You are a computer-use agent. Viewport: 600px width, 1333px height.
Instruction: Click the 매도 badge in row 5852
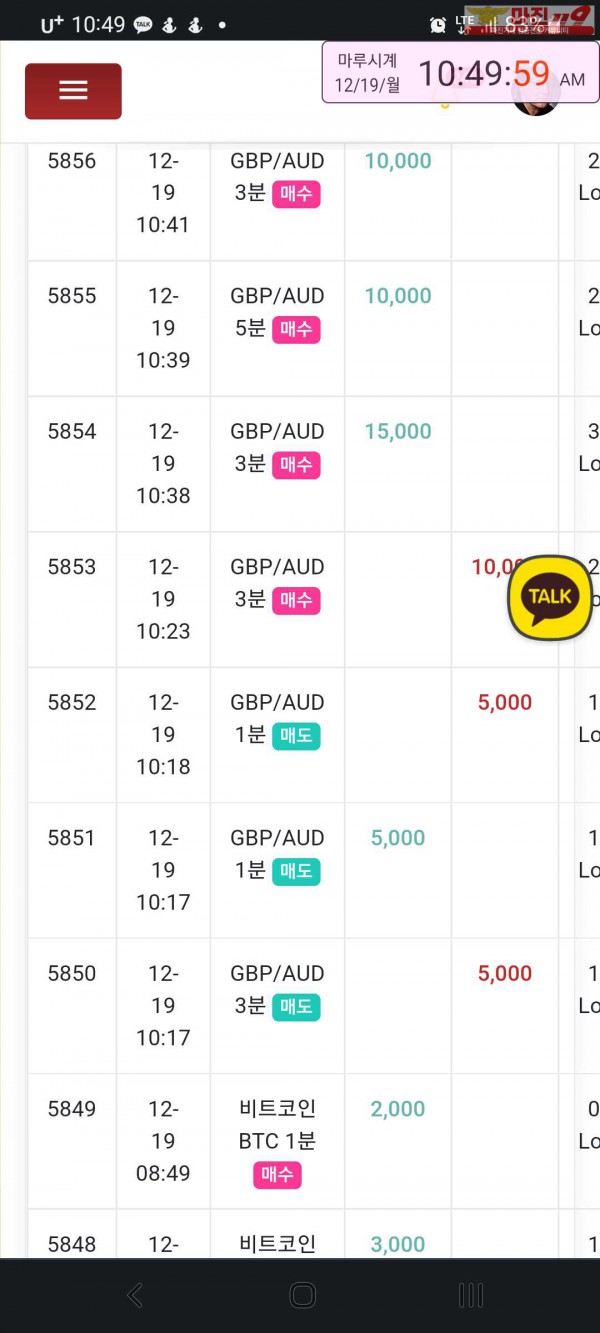[x=296, y=736]
